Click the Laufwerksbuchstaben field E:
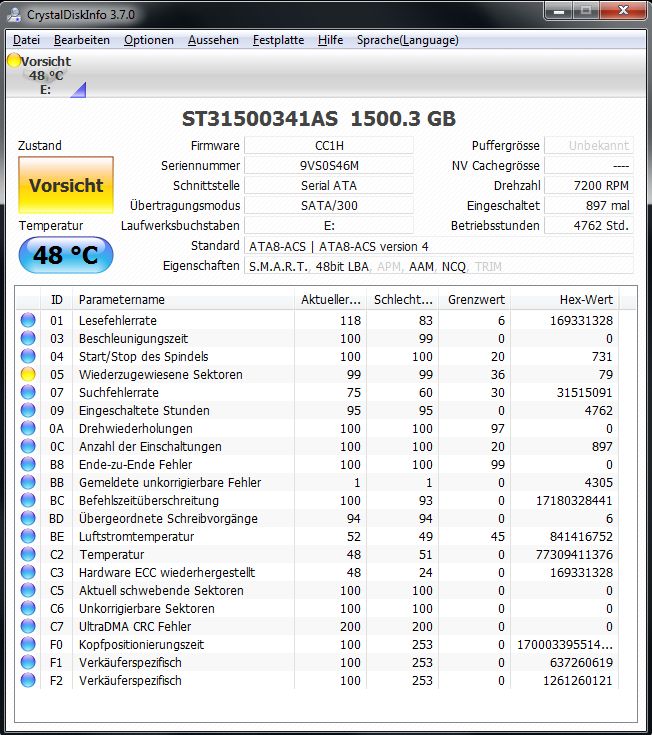The image size is (652, 735). click(329, 225)
